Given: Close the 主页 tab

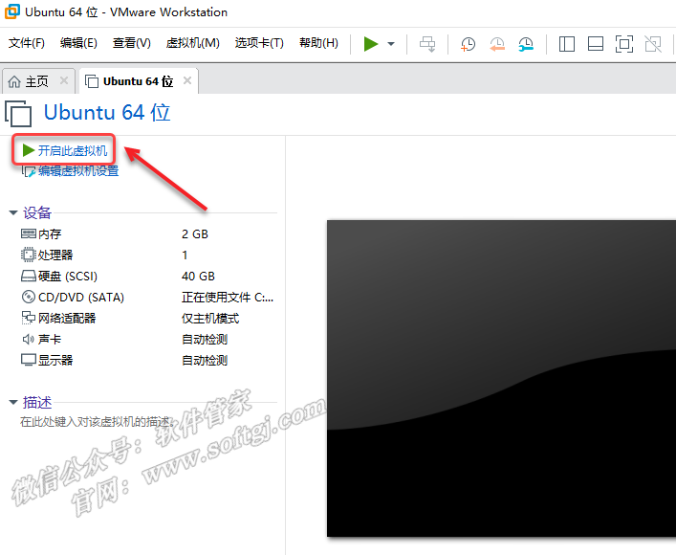Looking at the screenshot, I should (x=64, y=81).
